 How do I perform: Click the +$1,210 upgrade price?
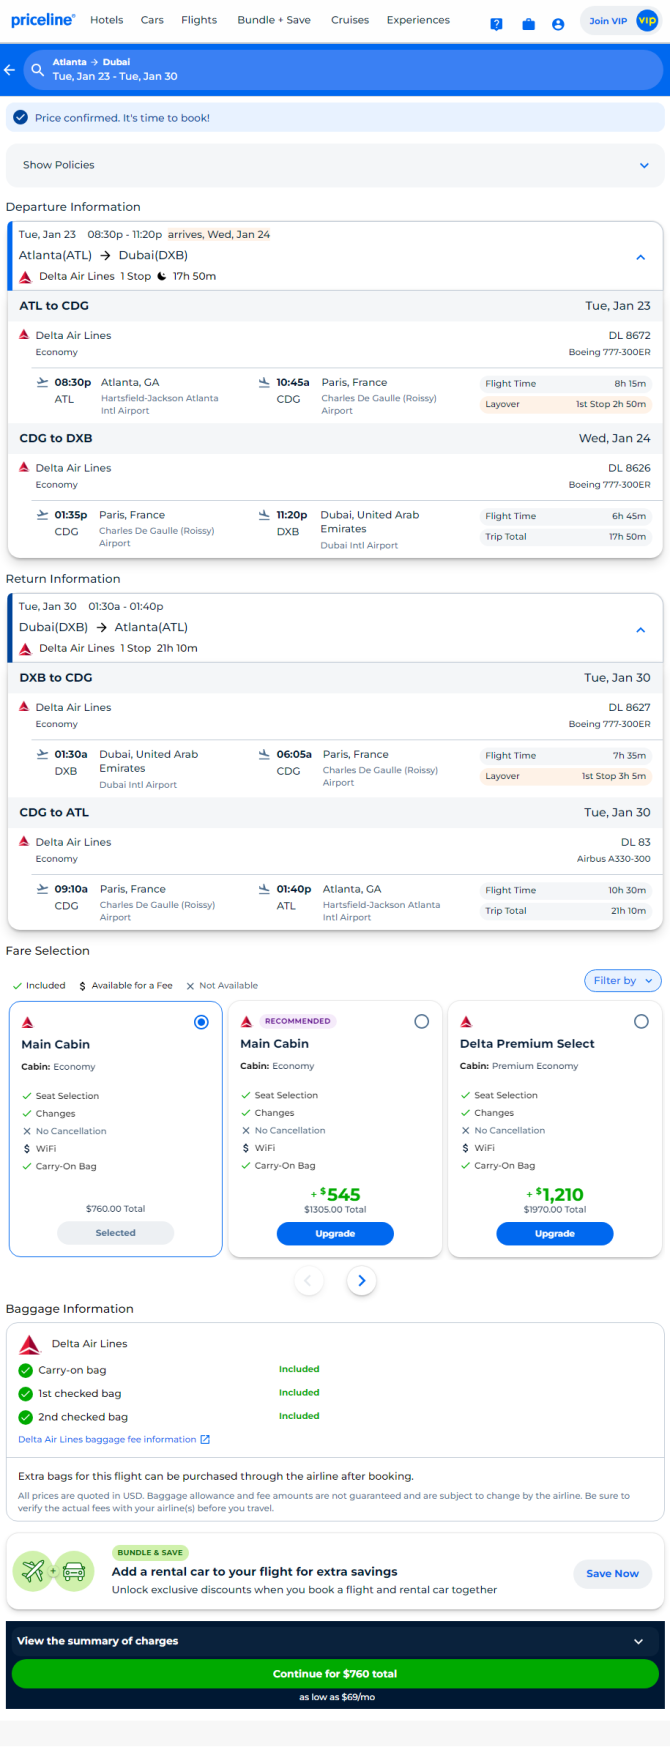tap(555, 1195)
